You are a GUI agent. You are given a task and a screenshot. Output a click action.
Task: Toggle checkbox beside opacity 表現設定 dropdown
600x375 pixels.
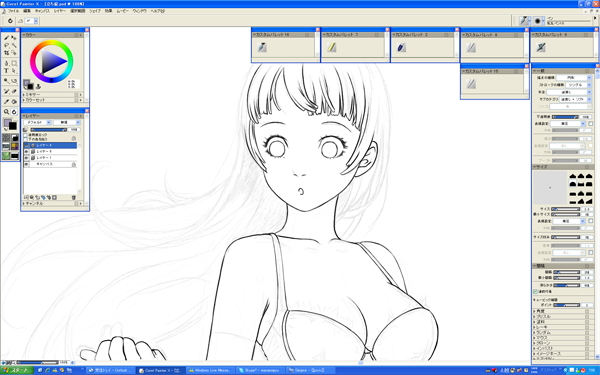pyautogui.click(x=590, y=124)
